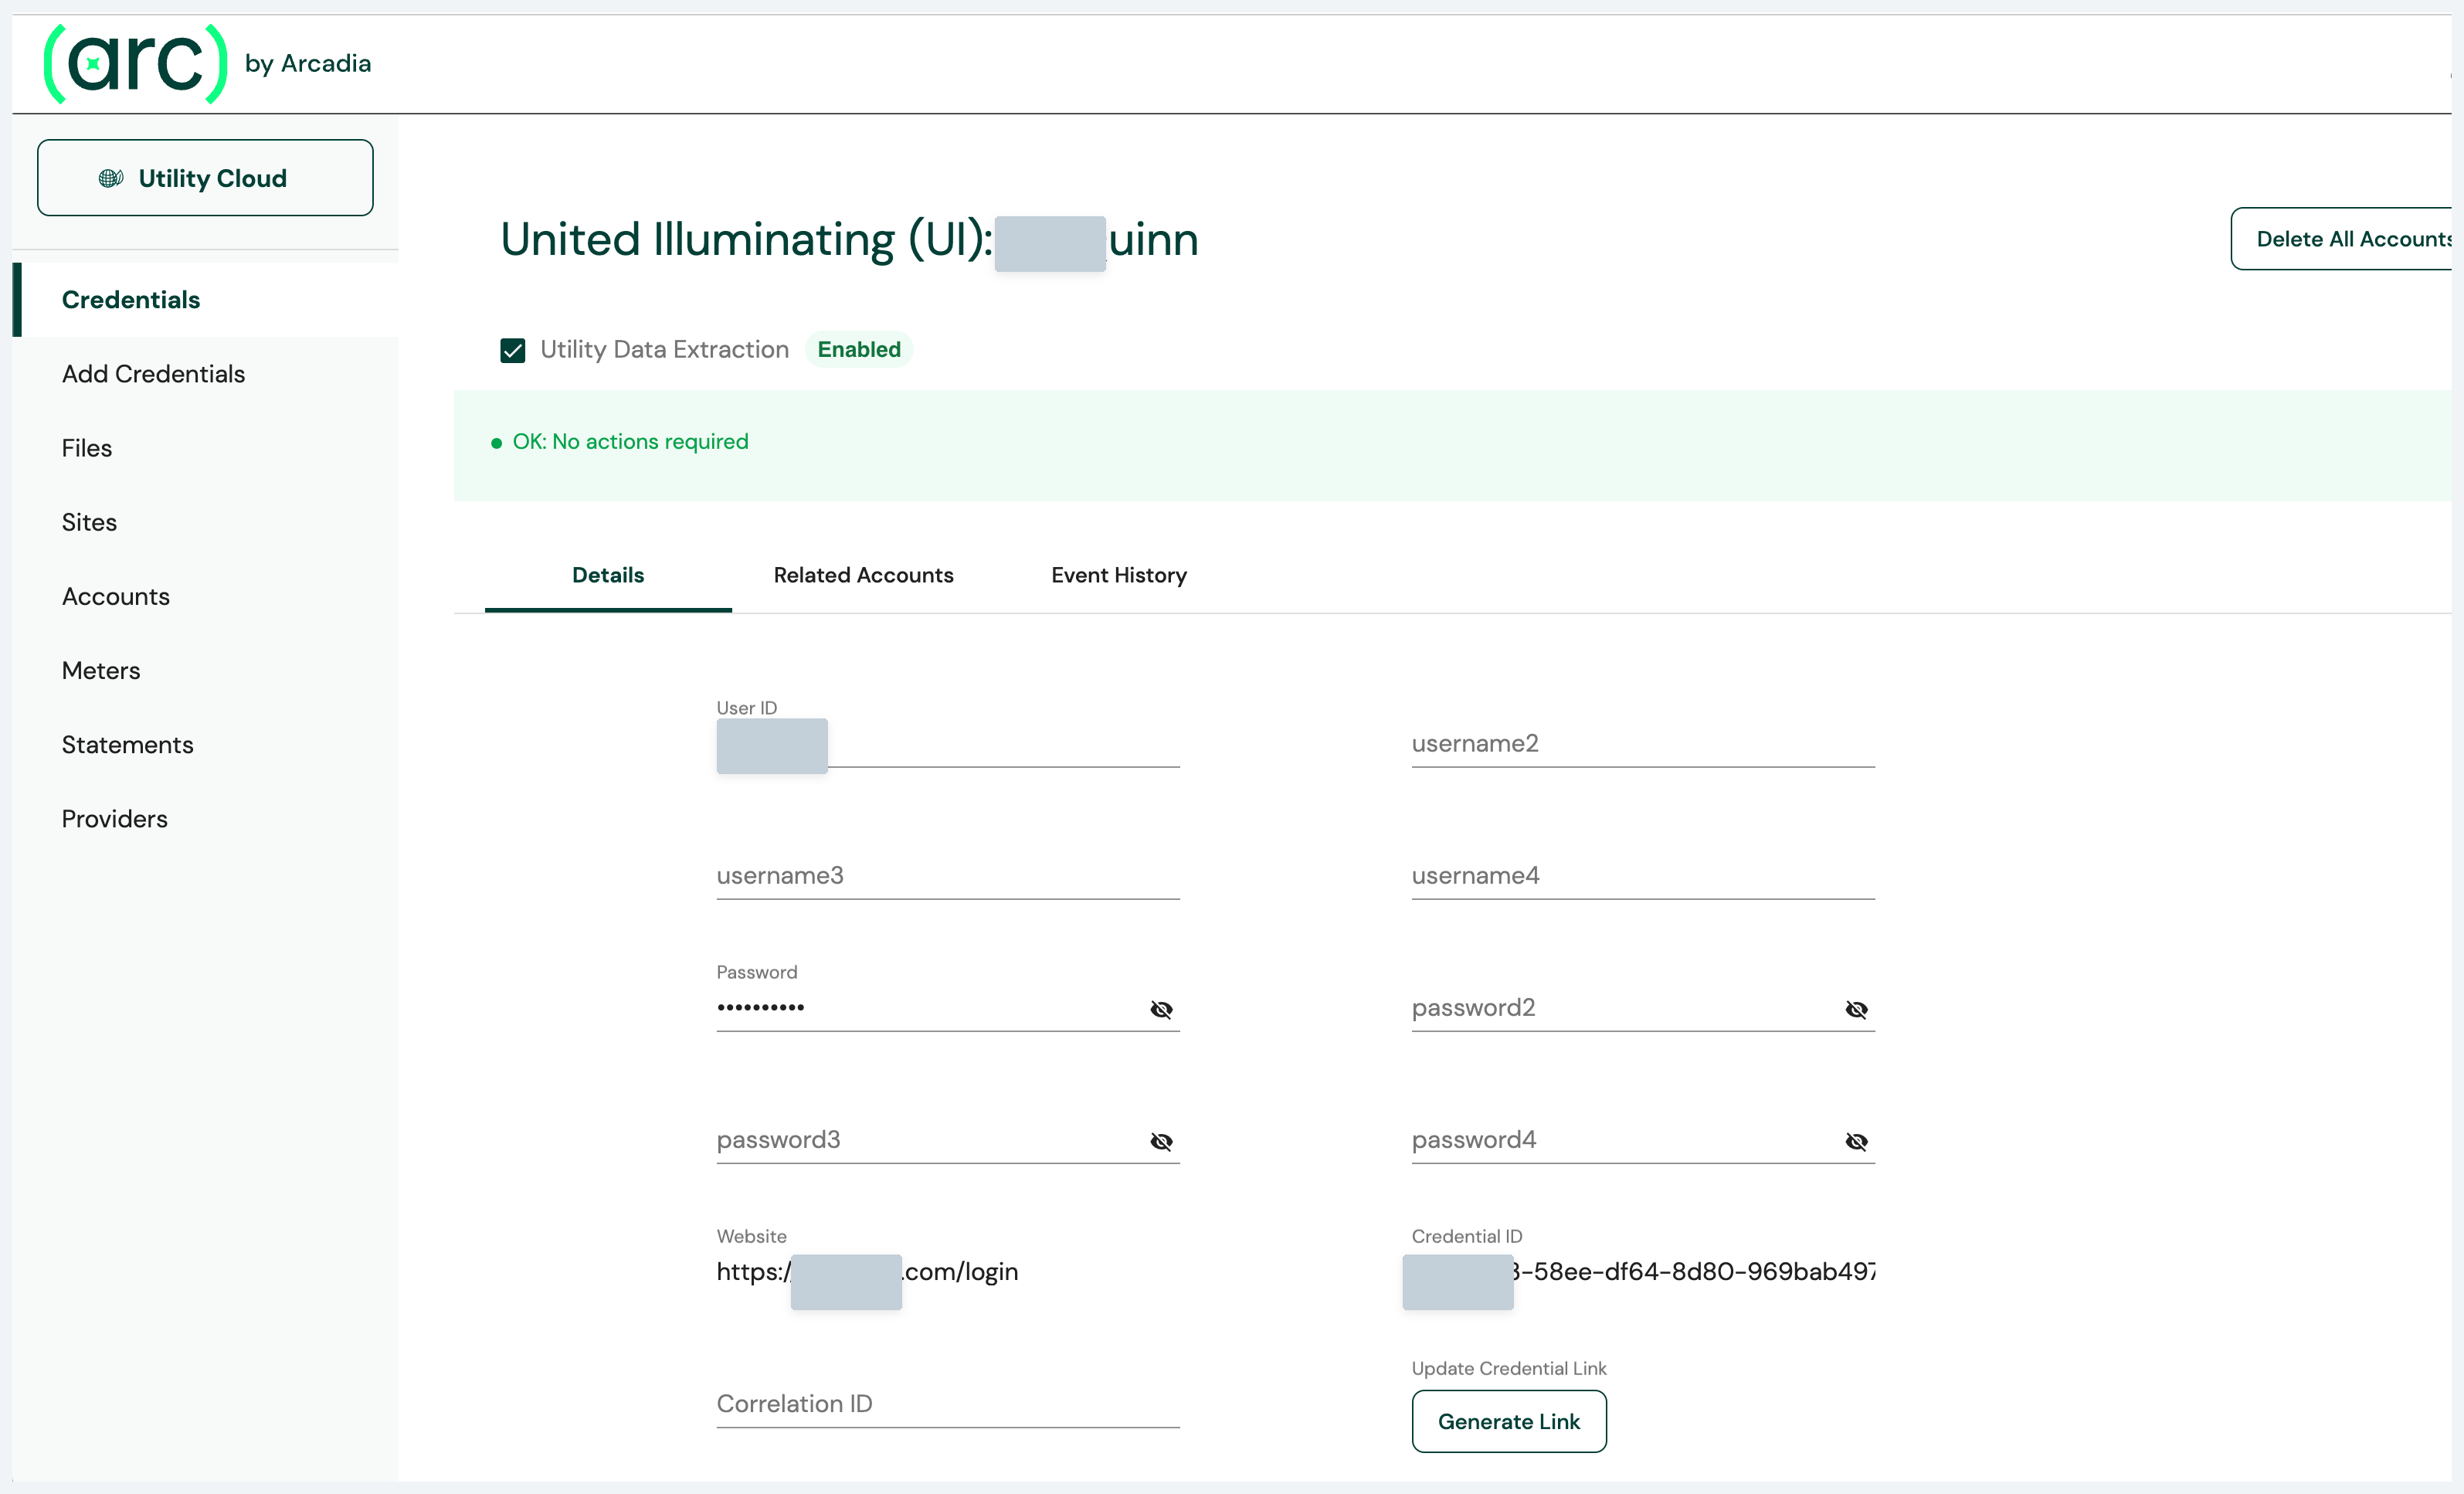
Task: Click the globe icon in Utility Cloud button
Action: click(x=111, y=178)
